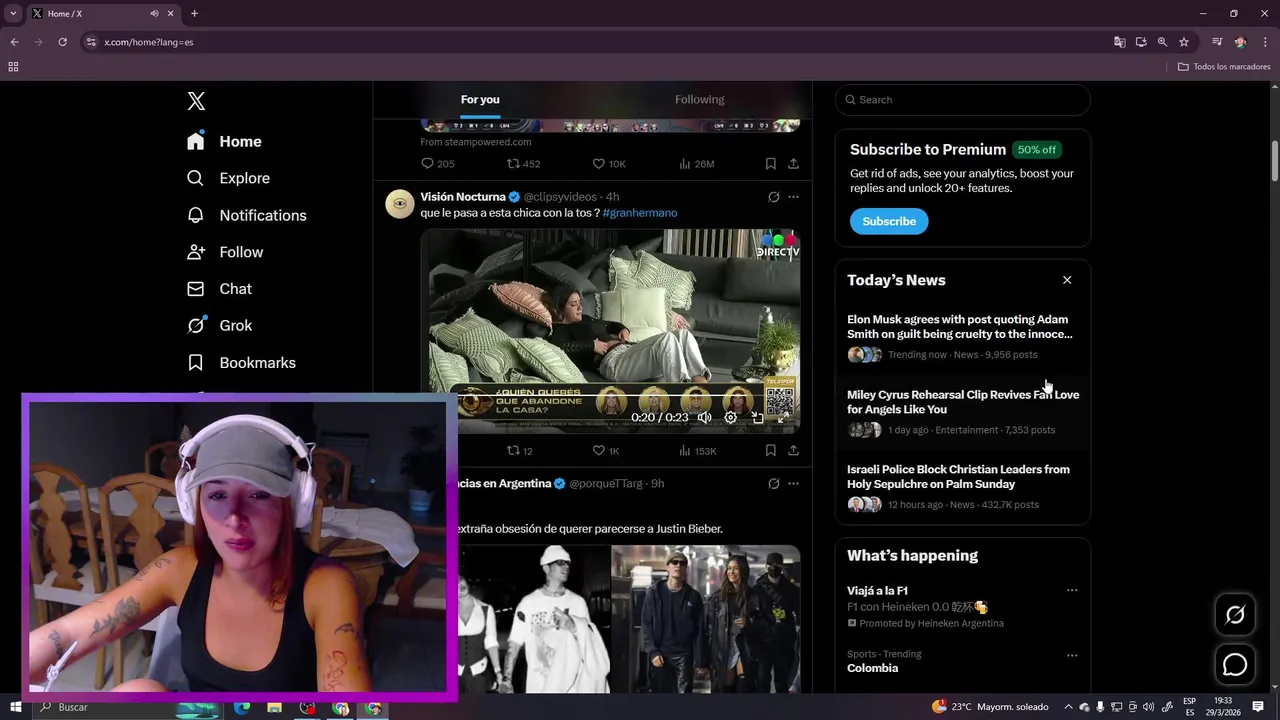
Task: Open the right Justin Bieber photo
Action: pos(706,619)
